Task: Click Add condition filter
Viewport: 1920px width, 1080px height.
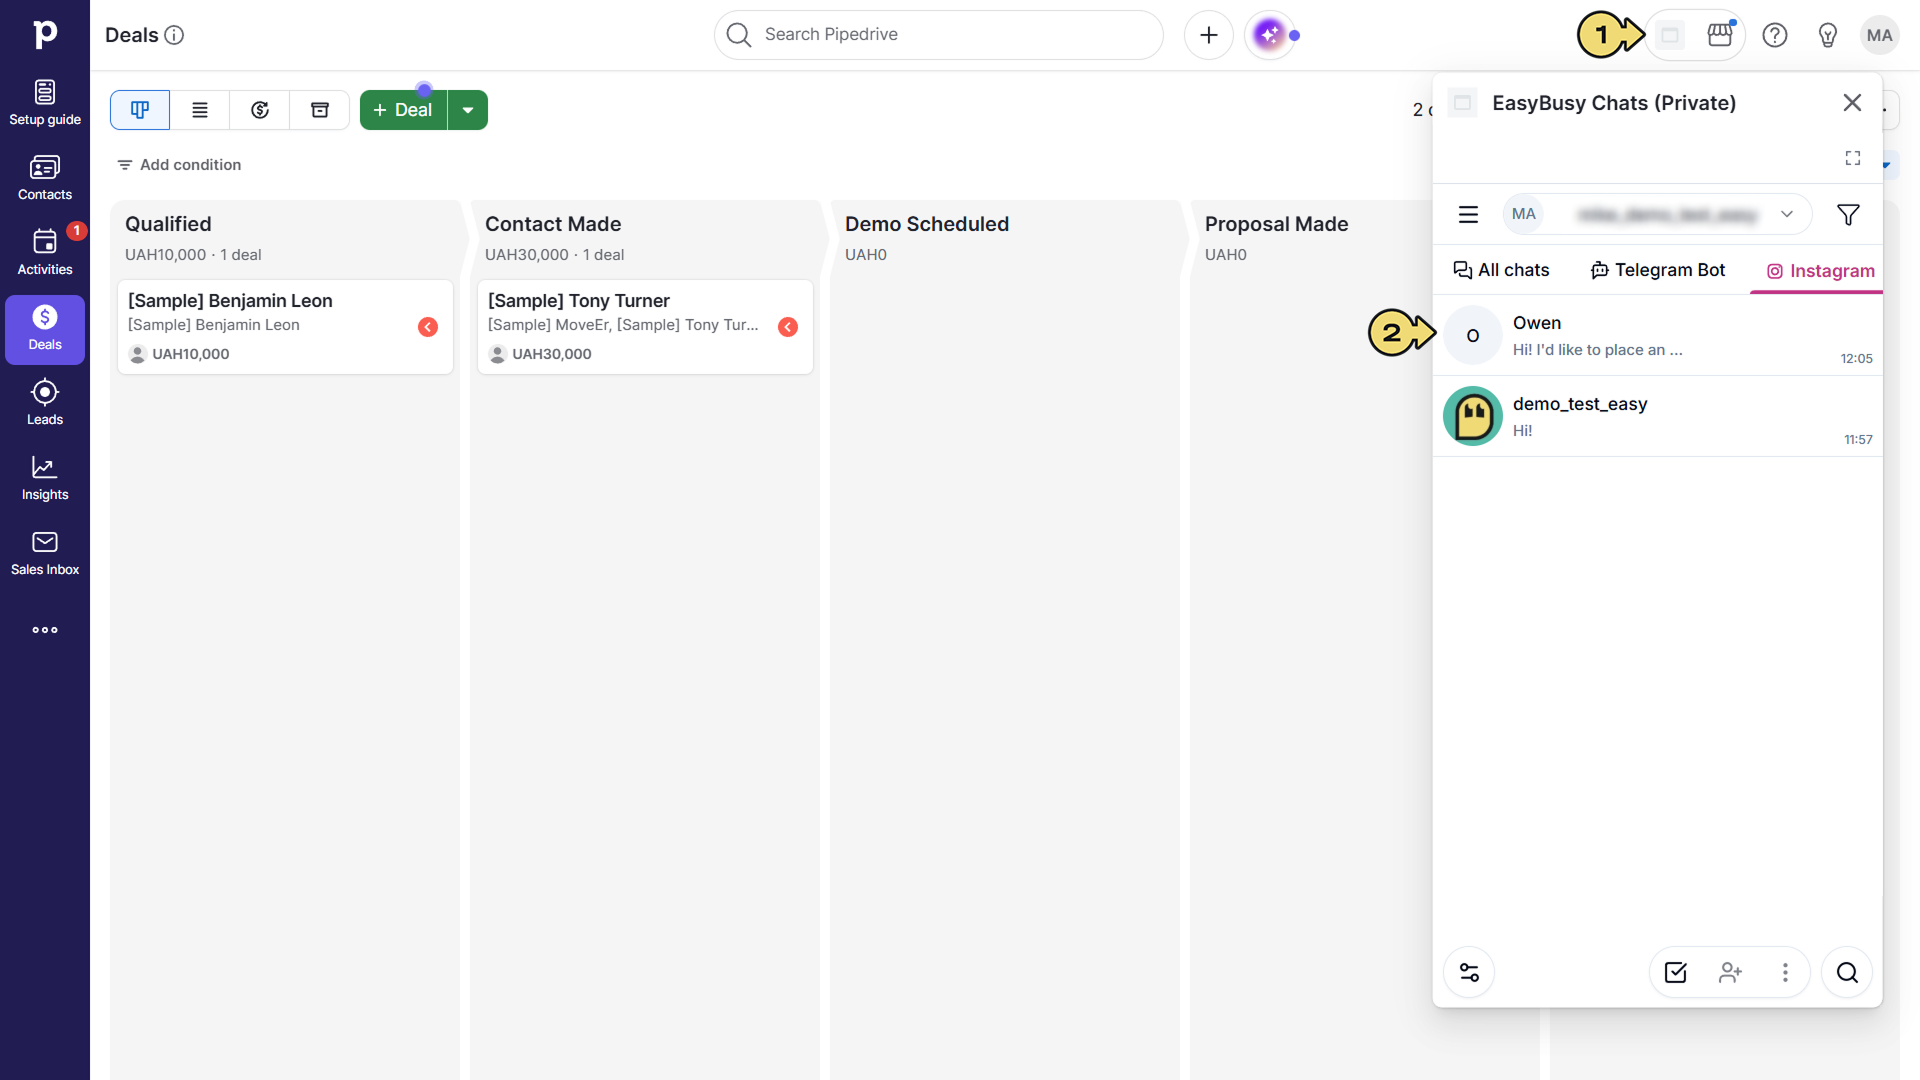Action: pos(179,165)
